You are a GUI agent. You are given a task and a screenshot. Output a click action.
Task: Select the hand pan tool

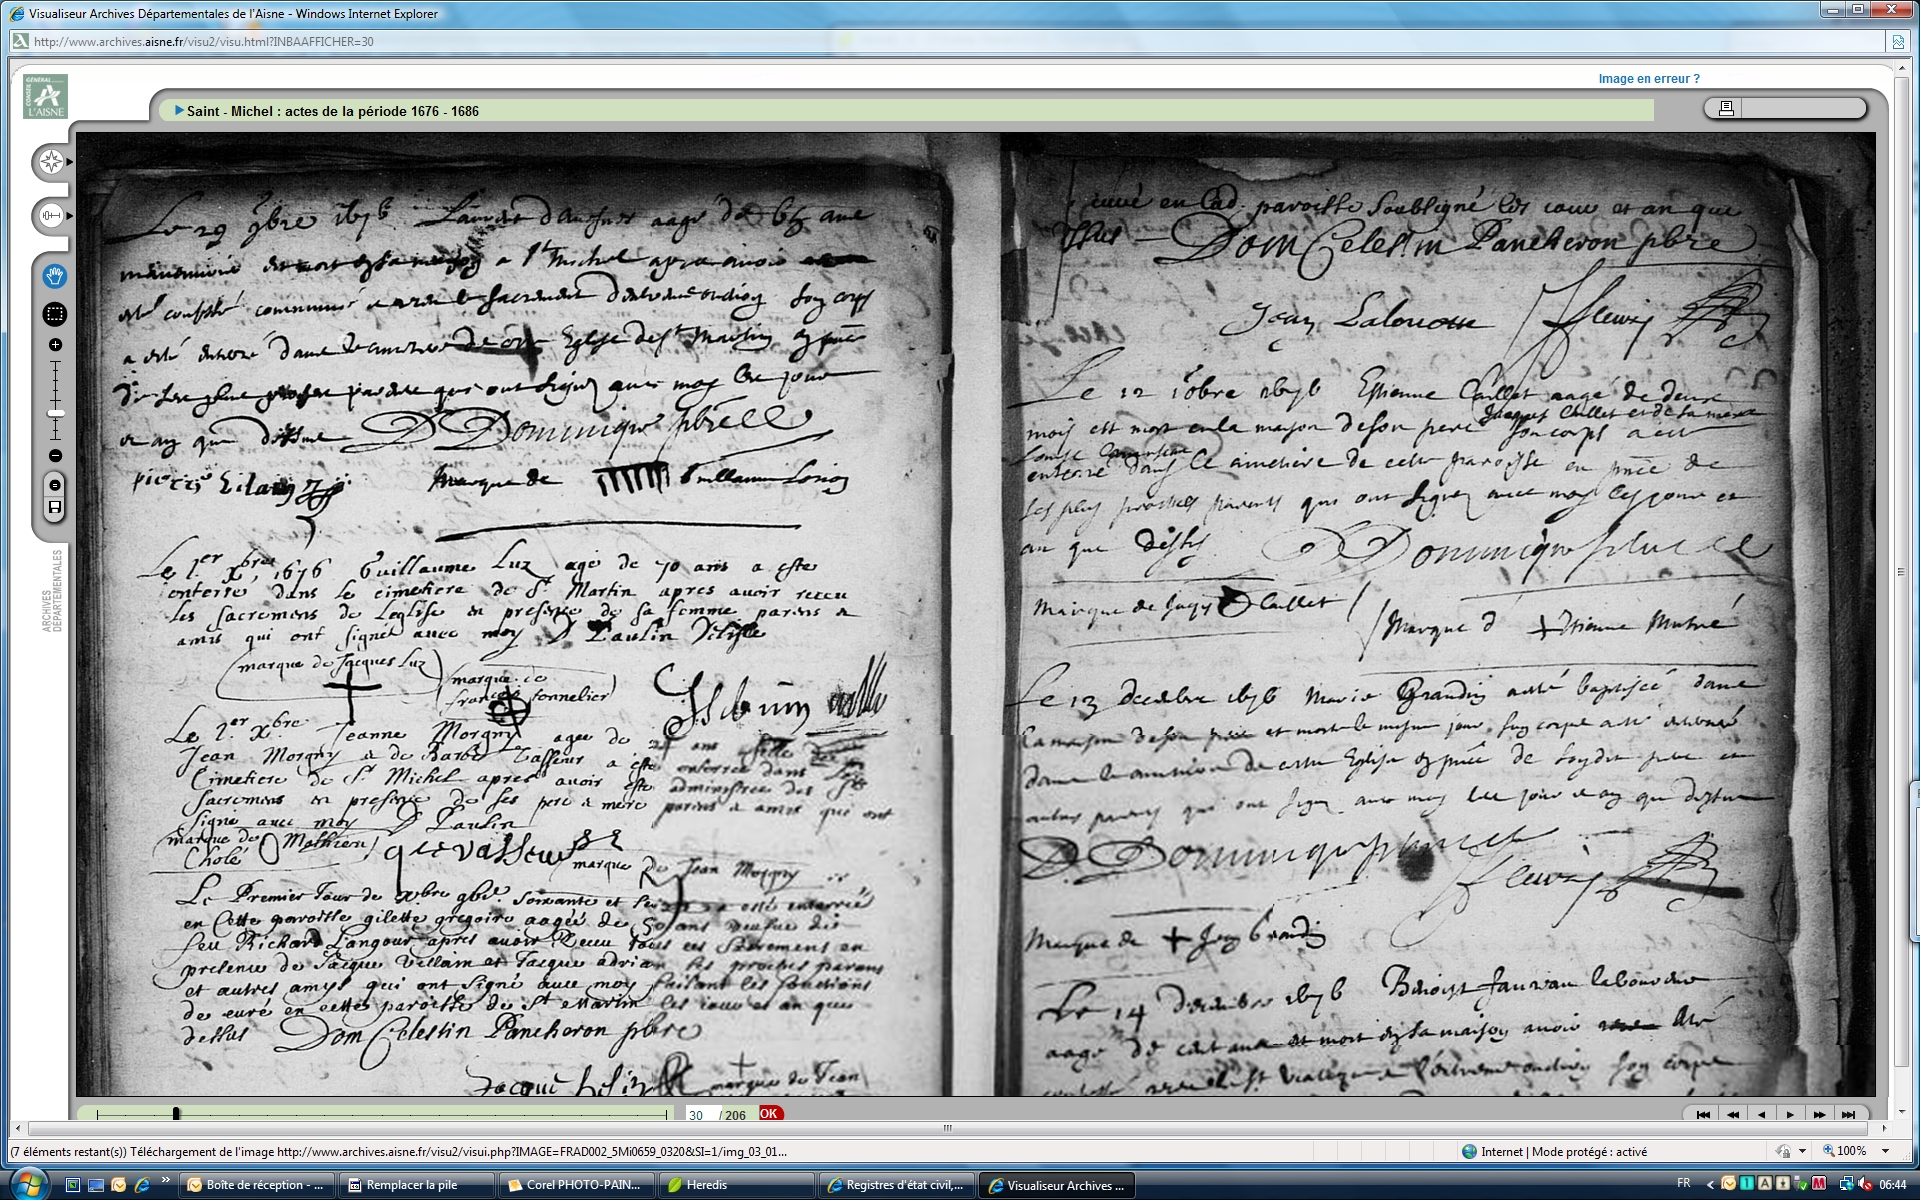[x=55, y=276]
